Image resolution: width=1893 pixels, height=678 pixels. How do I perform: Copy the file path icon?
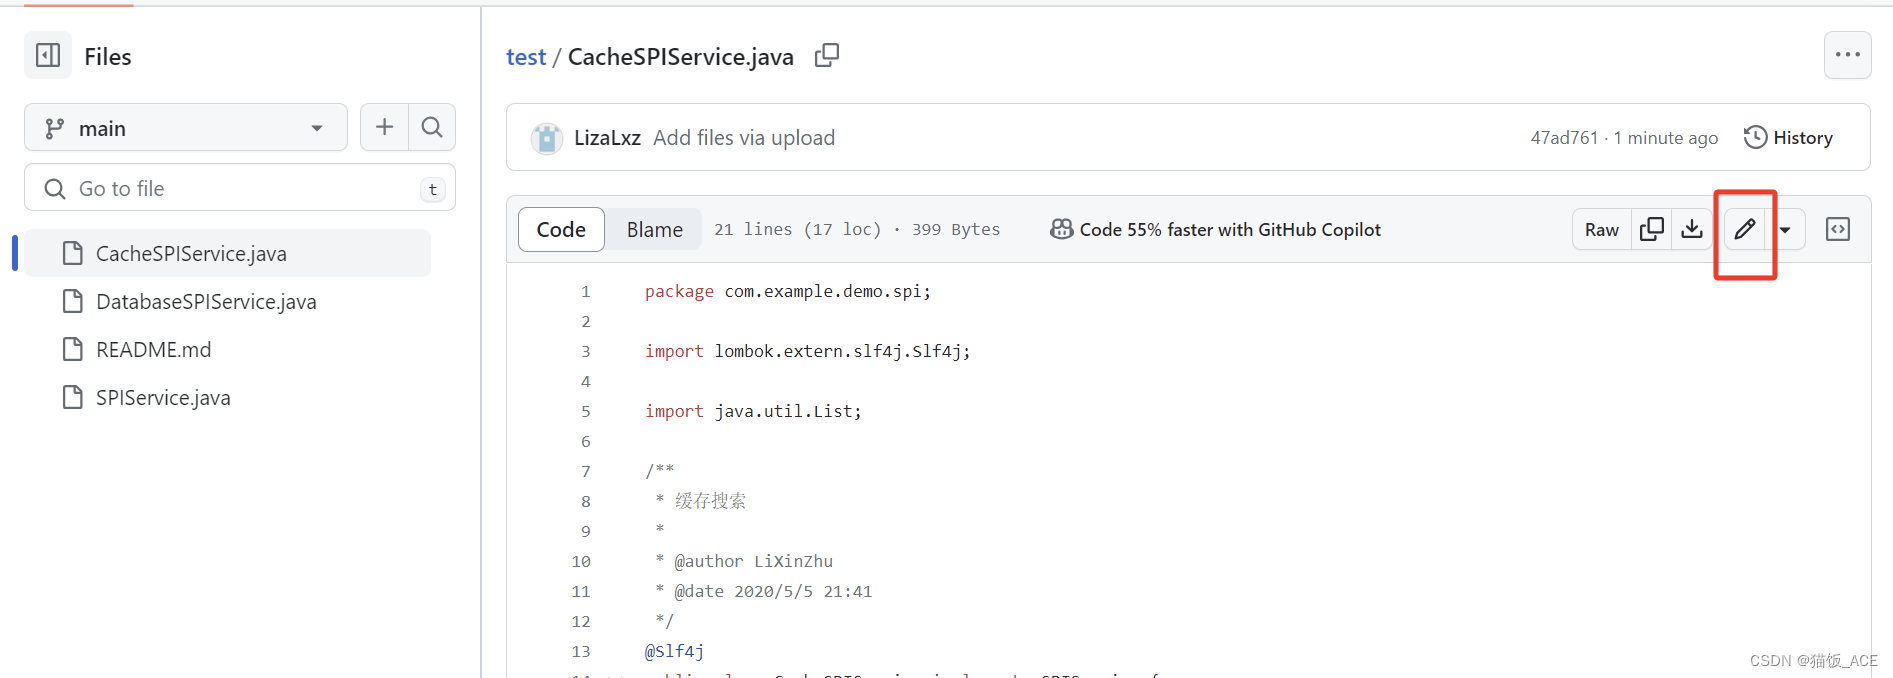click(x=827, y=55)
